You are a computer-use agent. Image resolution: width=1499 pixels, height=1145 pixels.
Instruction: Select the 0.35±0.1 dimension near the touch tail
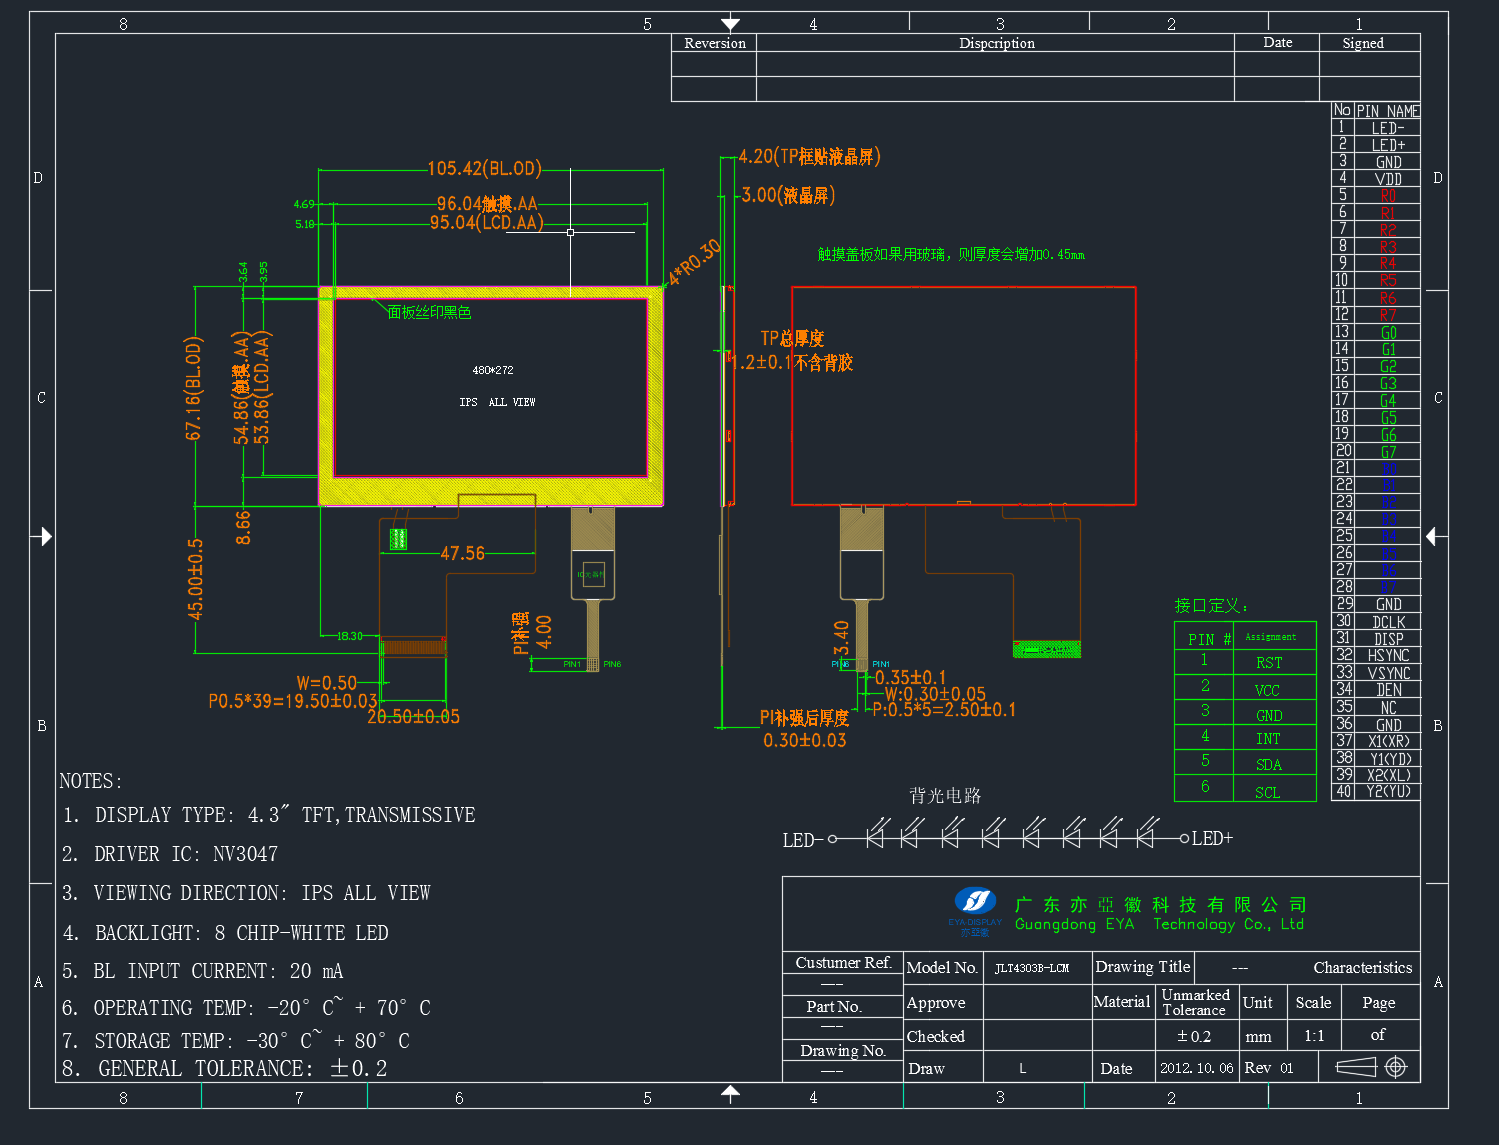click(x=910, y=677)
